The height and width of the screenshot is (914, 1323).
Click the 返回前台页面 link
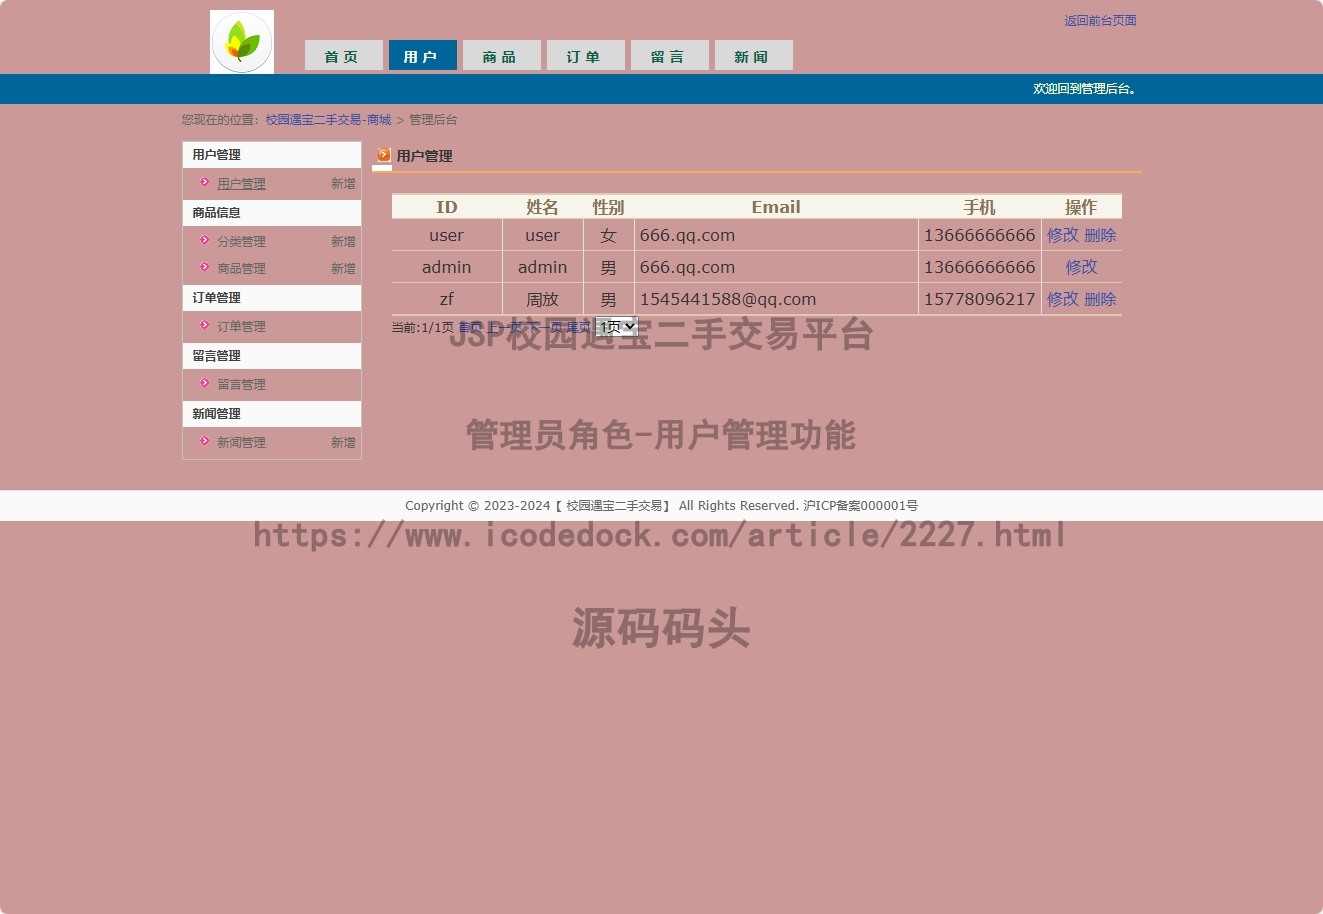pyautogui.click(x=1100, y=20)
